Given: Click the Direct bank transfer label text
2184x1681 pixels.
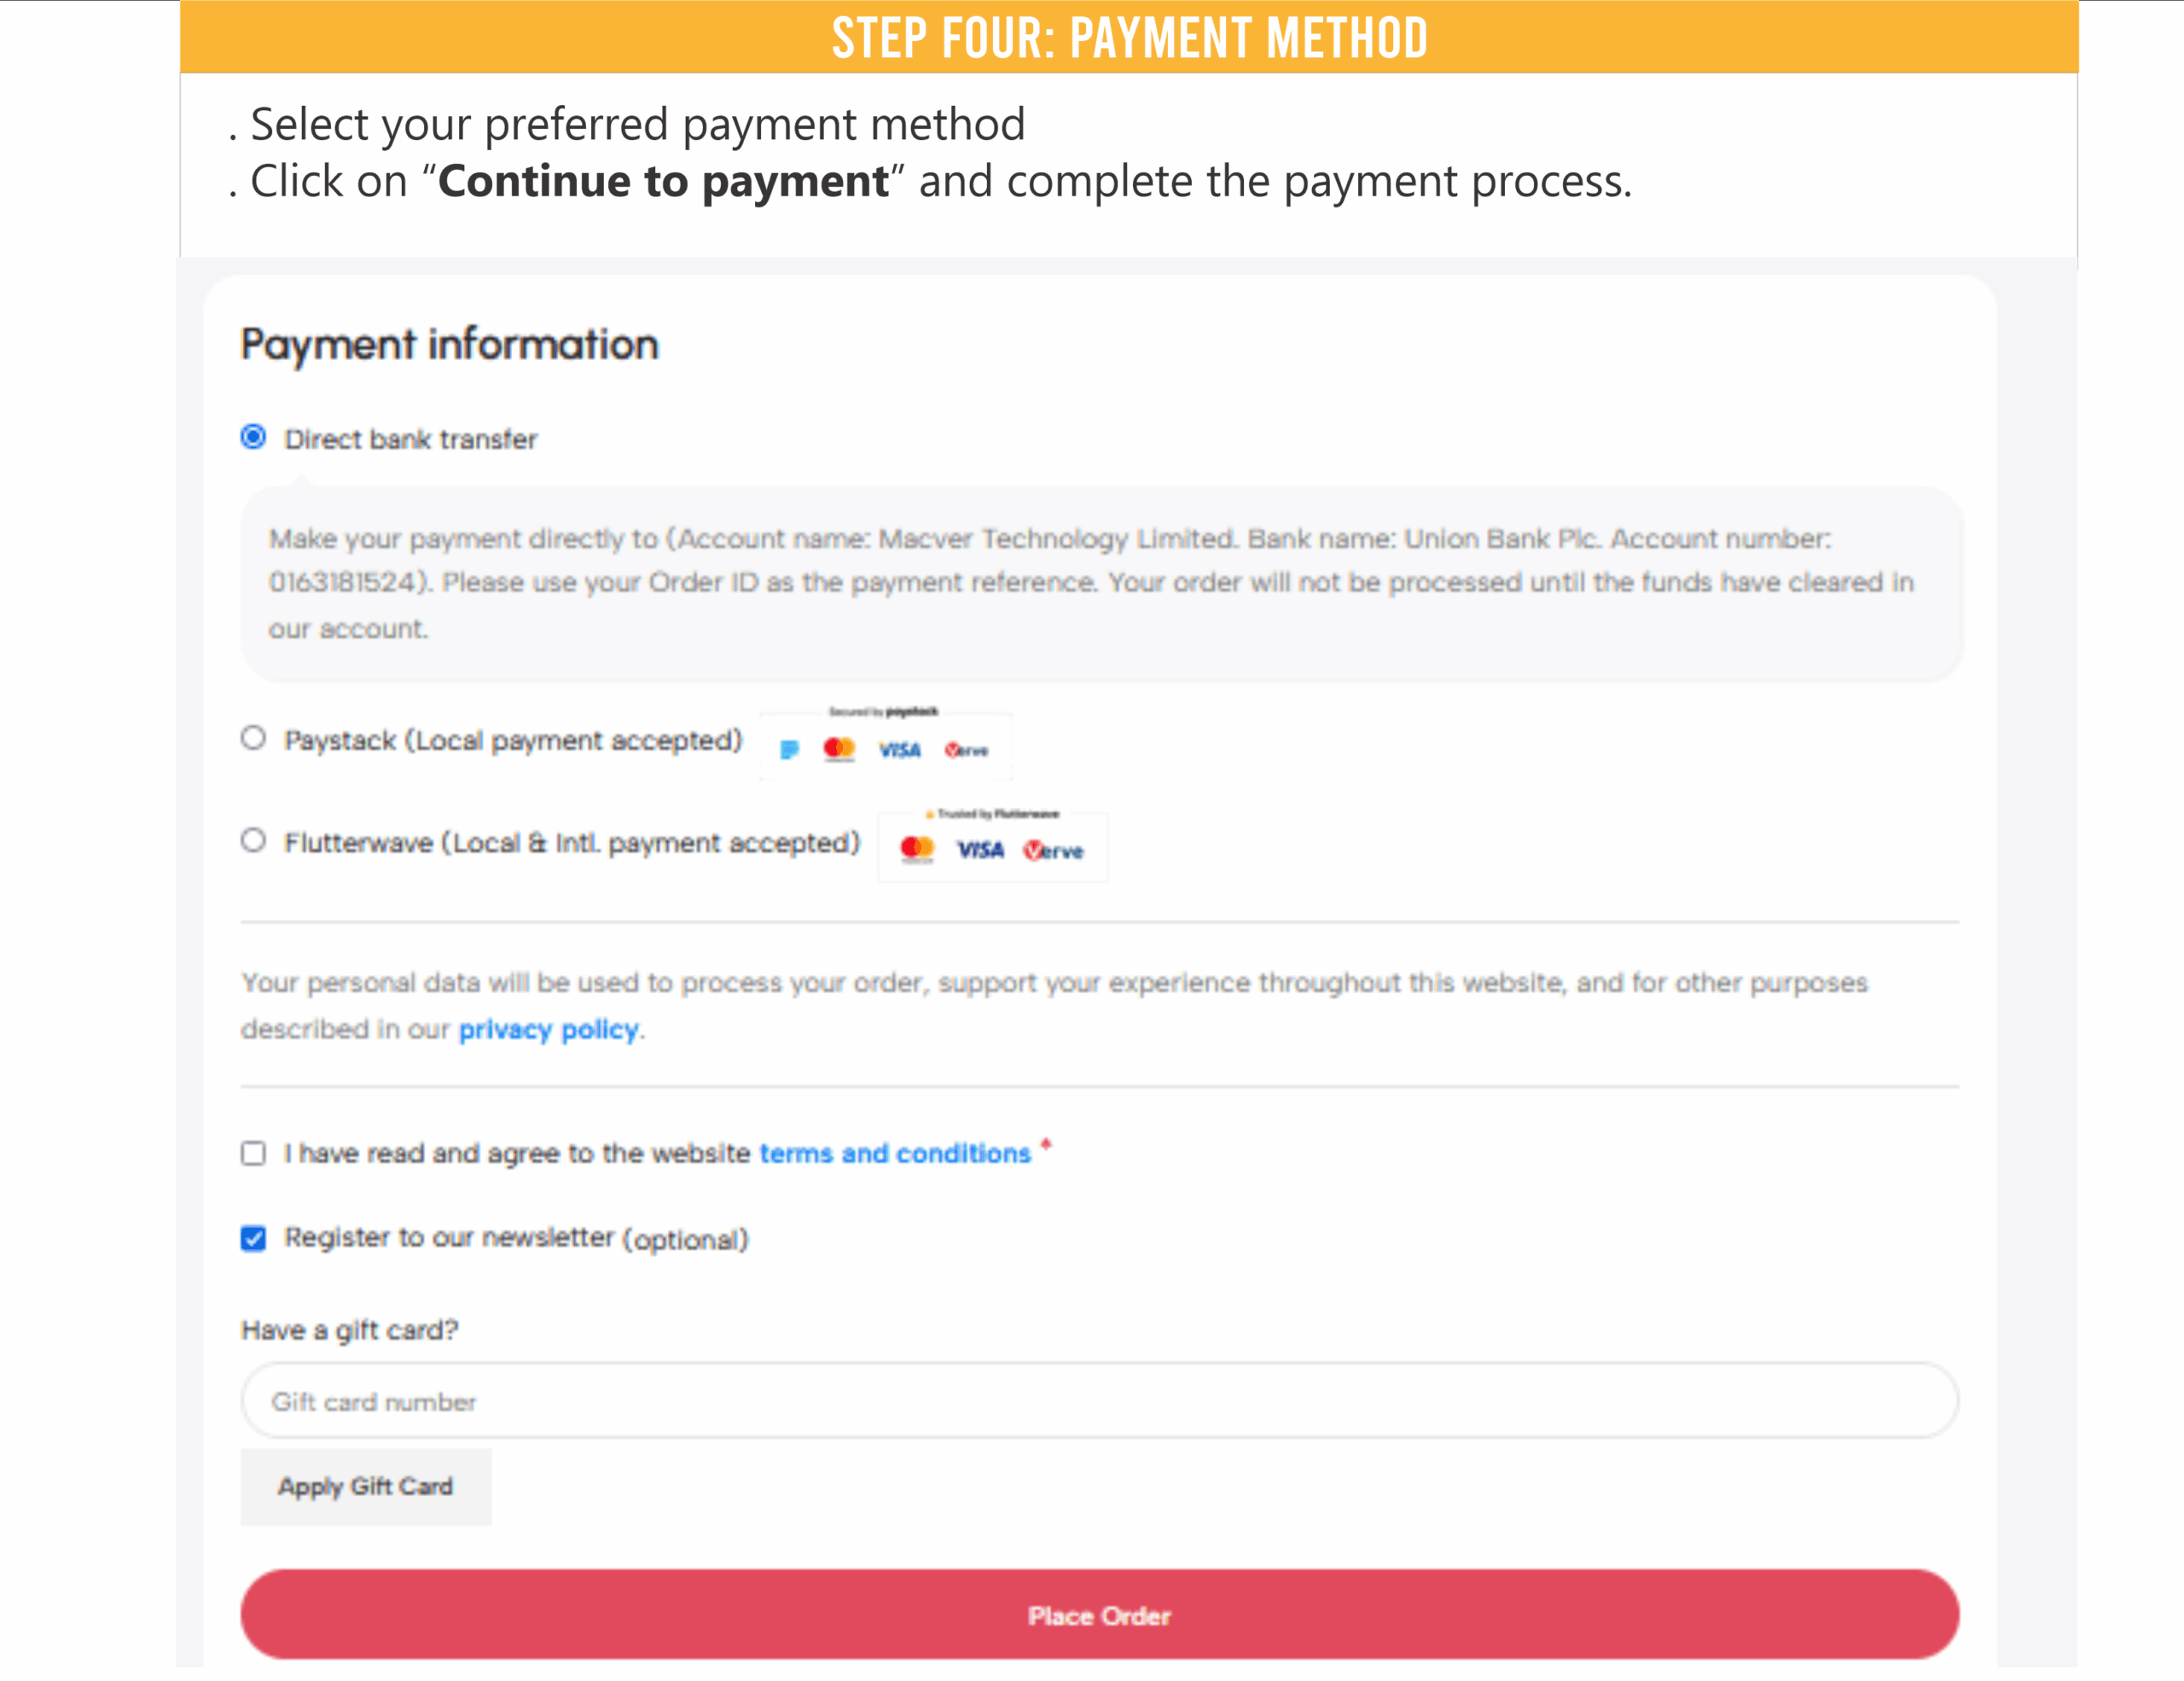Looking at the screenshot, I should [x=410, y=439].
